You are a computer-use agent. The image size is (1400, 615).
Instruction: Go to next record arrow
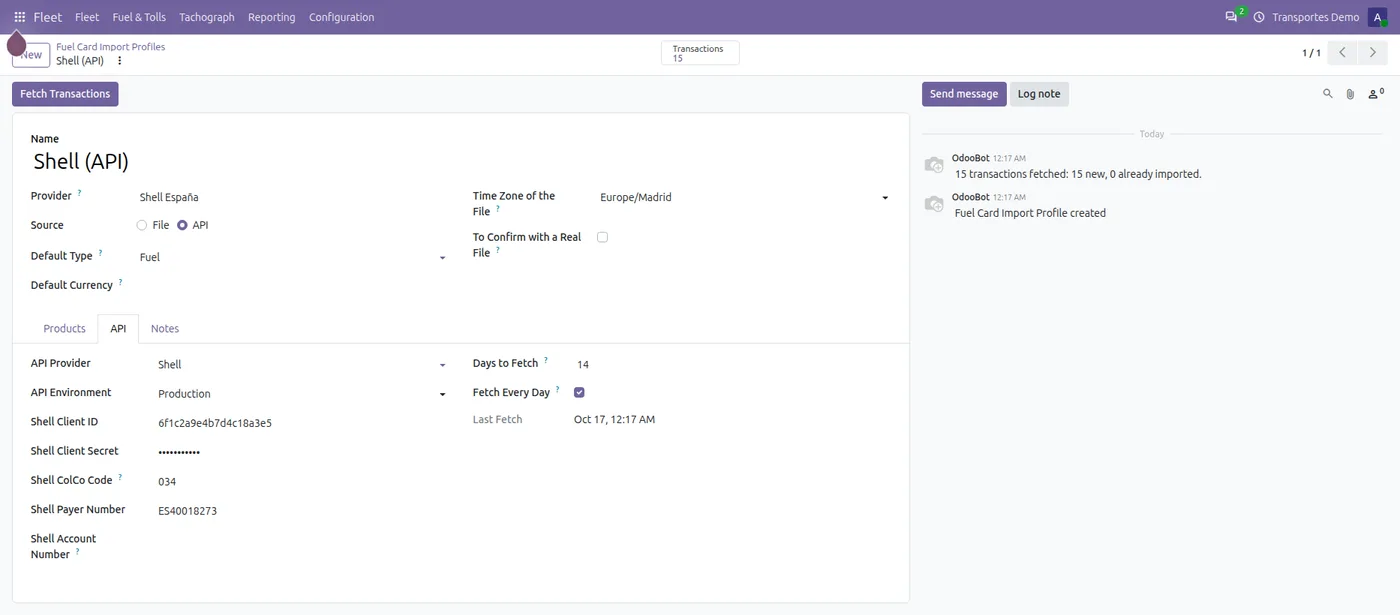coord(1373,53)
